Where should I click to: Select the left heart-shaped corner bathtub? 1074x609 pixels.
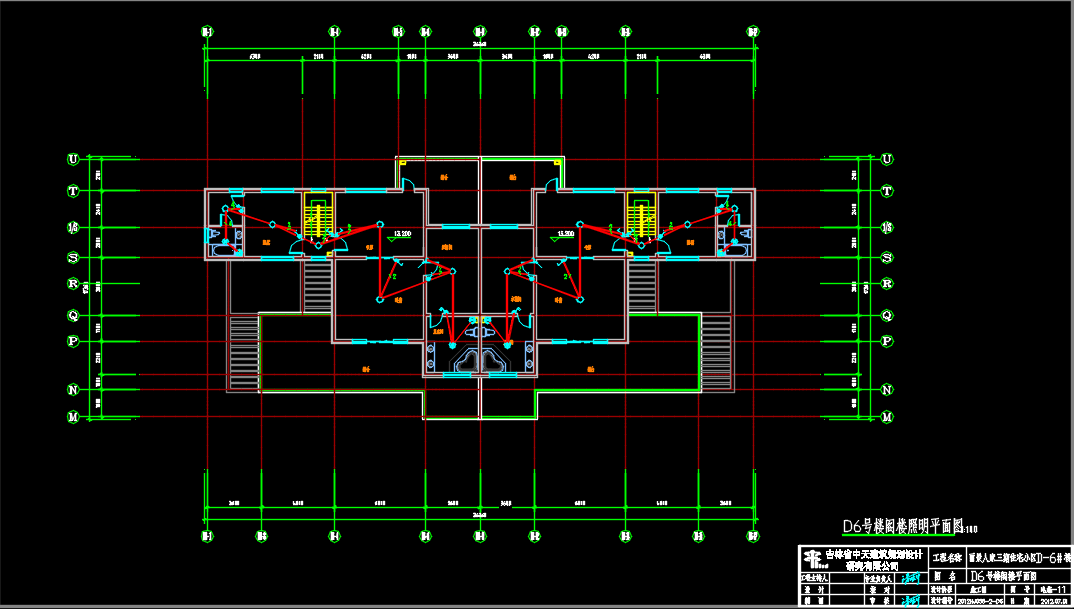coord(465,359)
